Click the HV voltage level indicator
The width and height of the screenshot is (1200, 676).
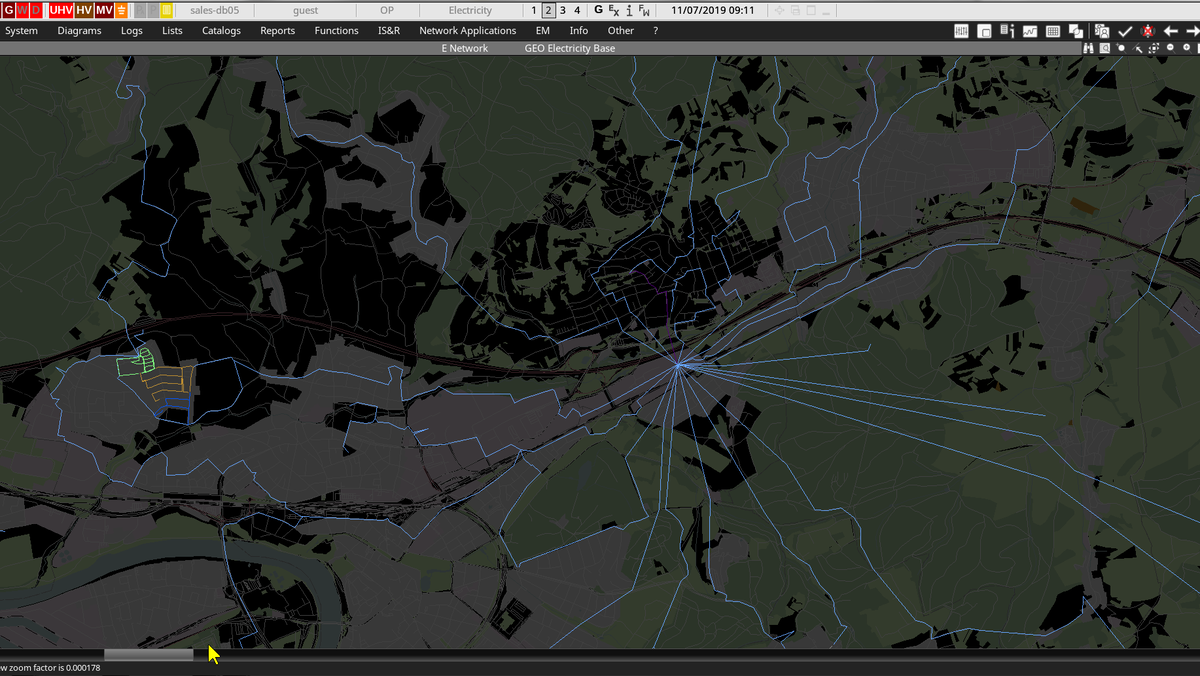point(85,10)
